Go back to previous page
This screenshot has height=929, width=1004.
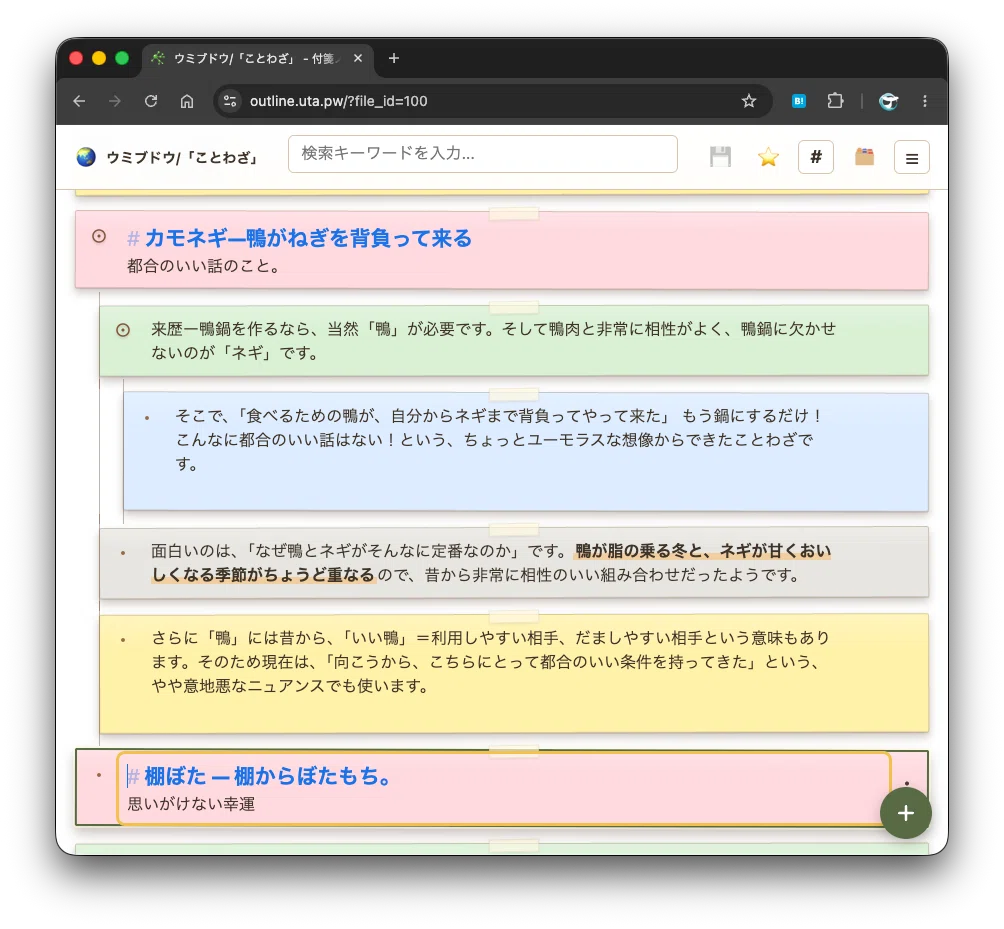[x=79, y=101]
